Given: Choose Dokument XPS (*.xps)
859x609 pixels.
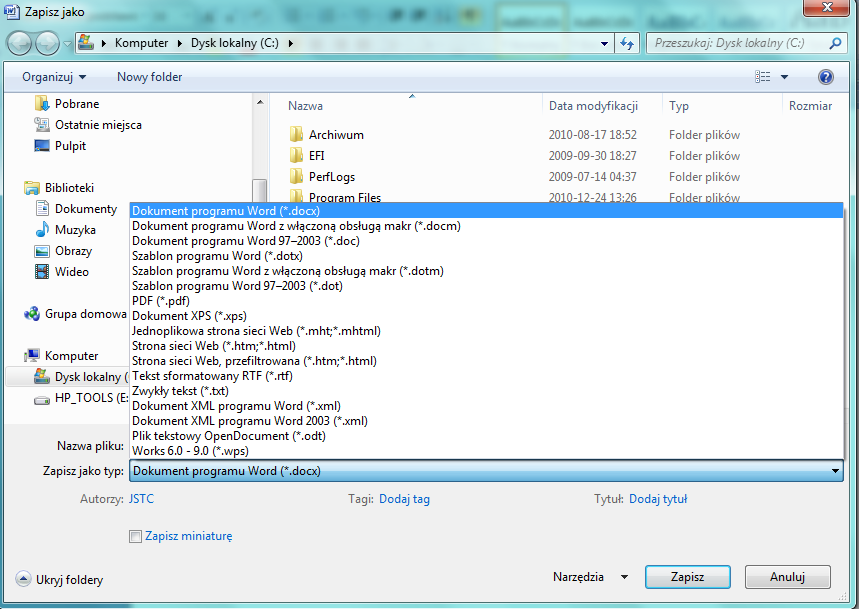Looking at the screenshot, I should pyautogui.click(x=486, y=316).
